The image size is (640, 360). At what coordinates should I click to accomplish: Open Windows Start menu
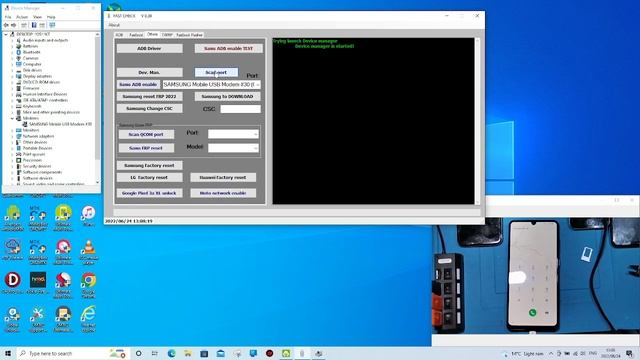point(8,353)
